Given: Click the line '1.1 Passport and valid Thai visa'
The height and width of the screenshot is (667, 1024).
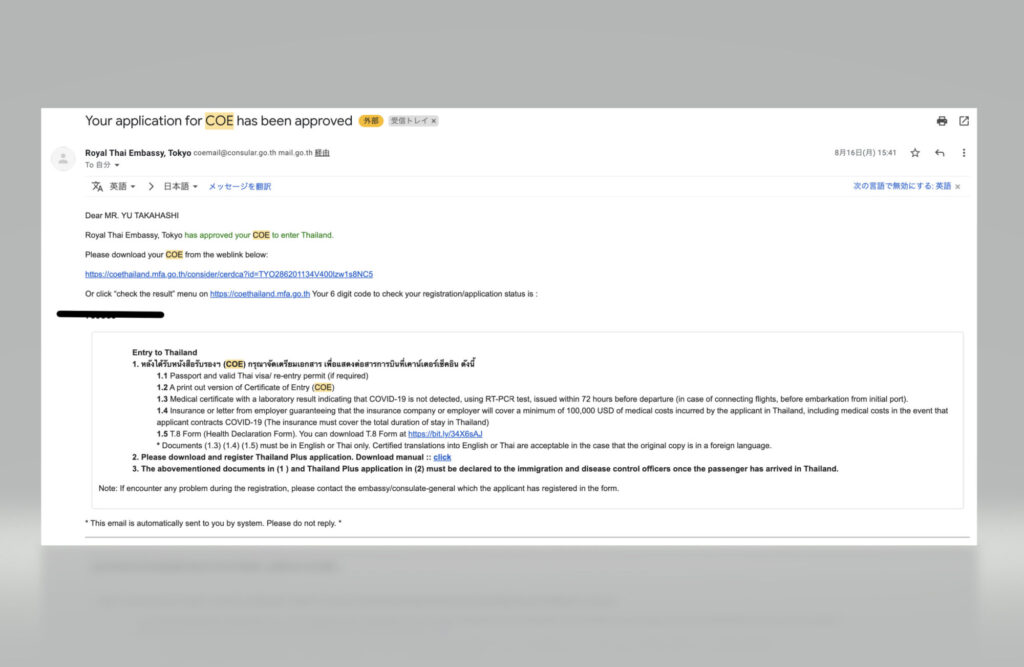Looking at the screenshot, I should pos(263,376).
